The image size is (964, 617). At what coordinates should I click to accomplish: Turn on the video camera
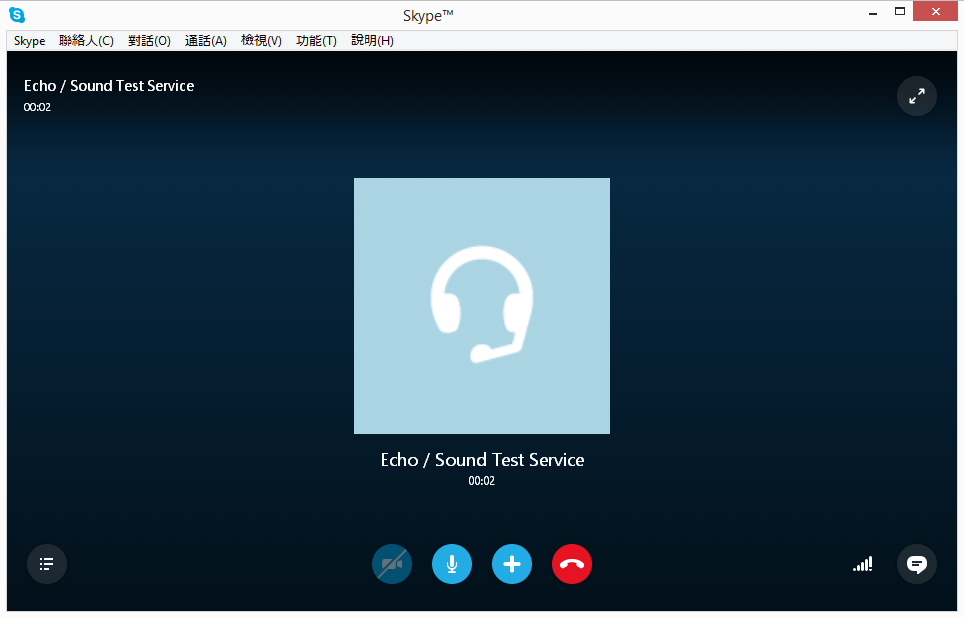(x=392, y=564)
